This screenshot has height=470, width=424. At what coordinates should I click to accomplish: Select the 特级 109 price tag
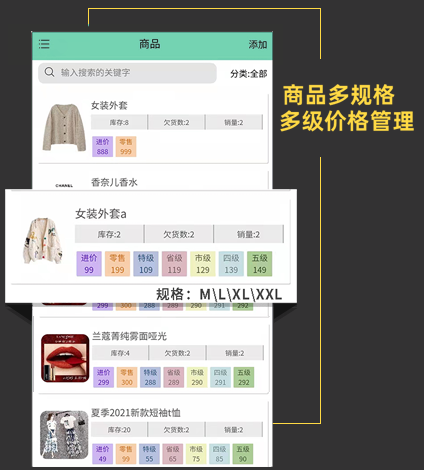tap(146, 264)
